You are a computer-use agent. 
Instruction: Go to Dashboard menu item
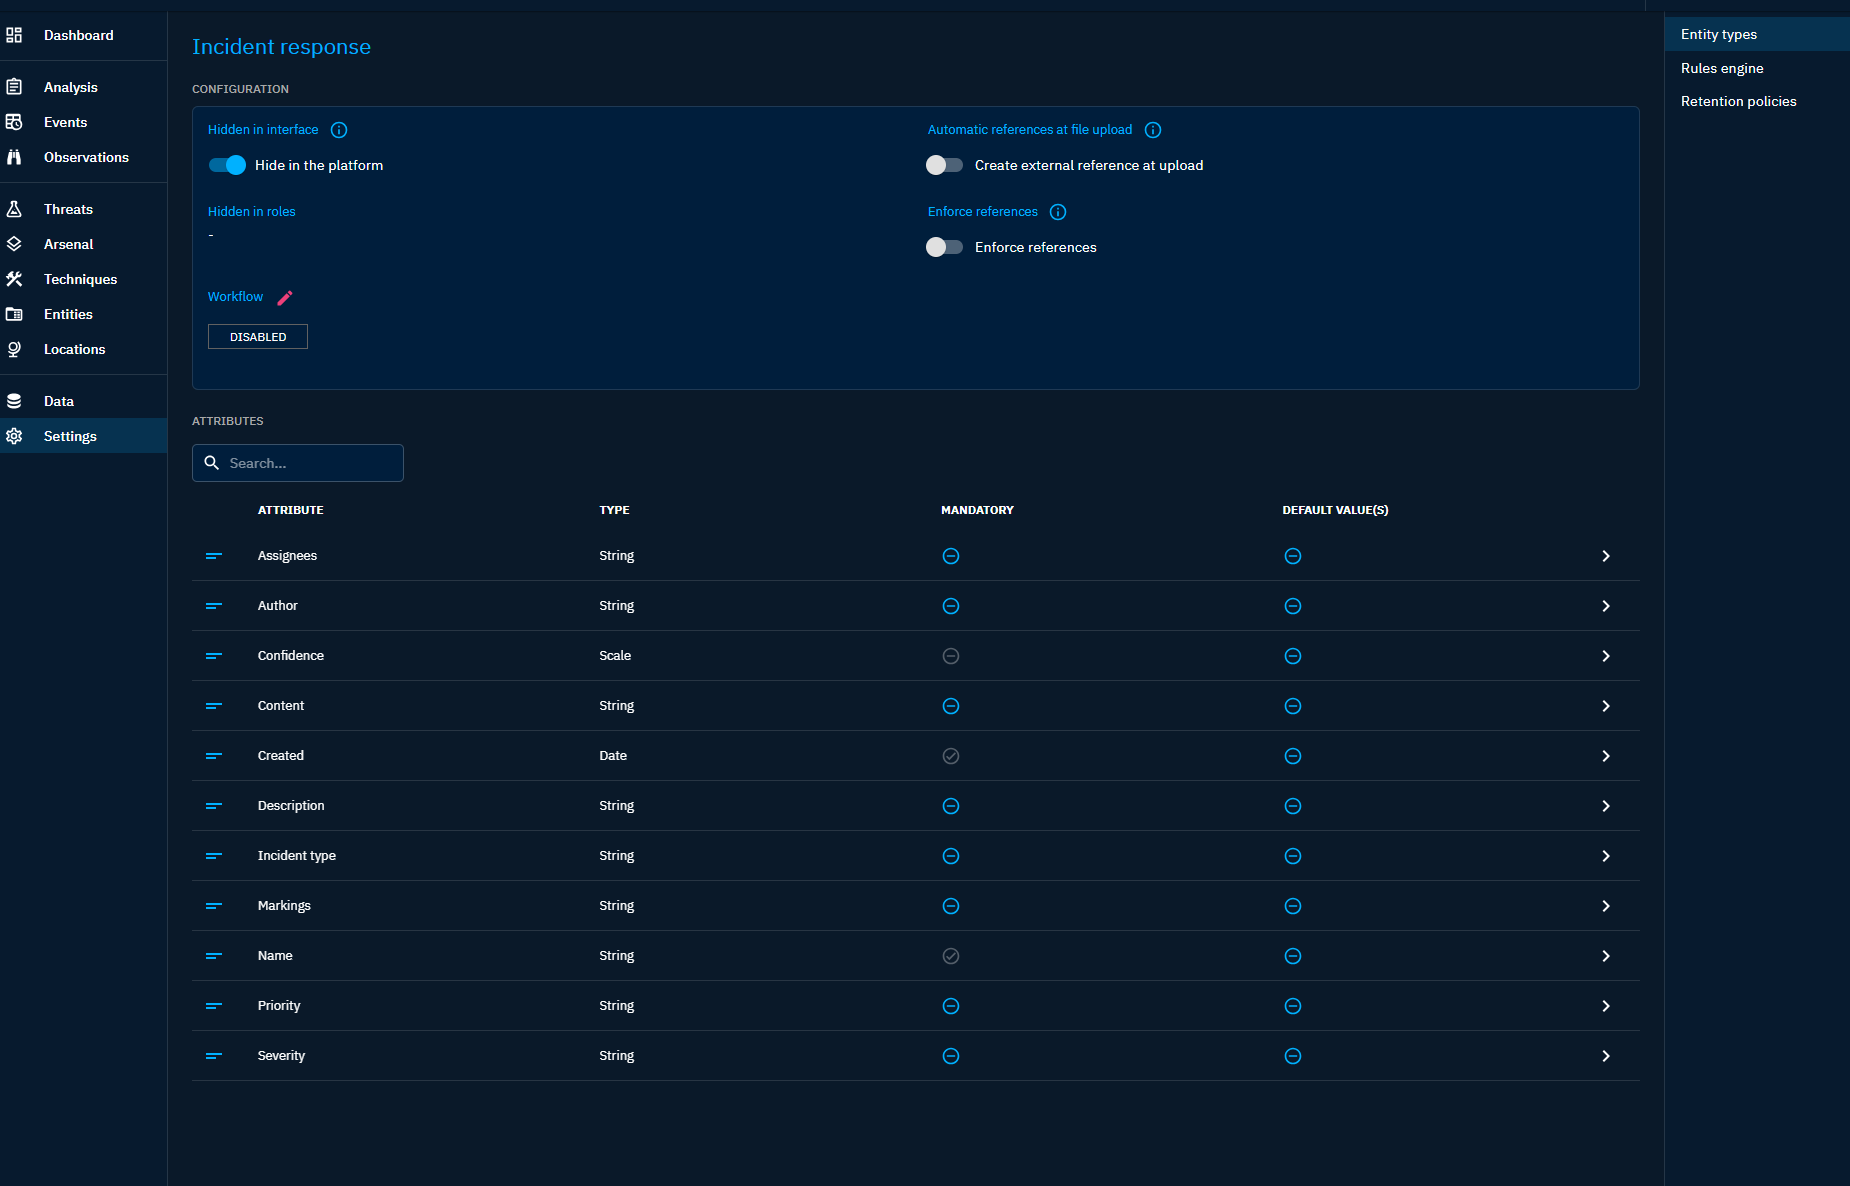(84, 35)
